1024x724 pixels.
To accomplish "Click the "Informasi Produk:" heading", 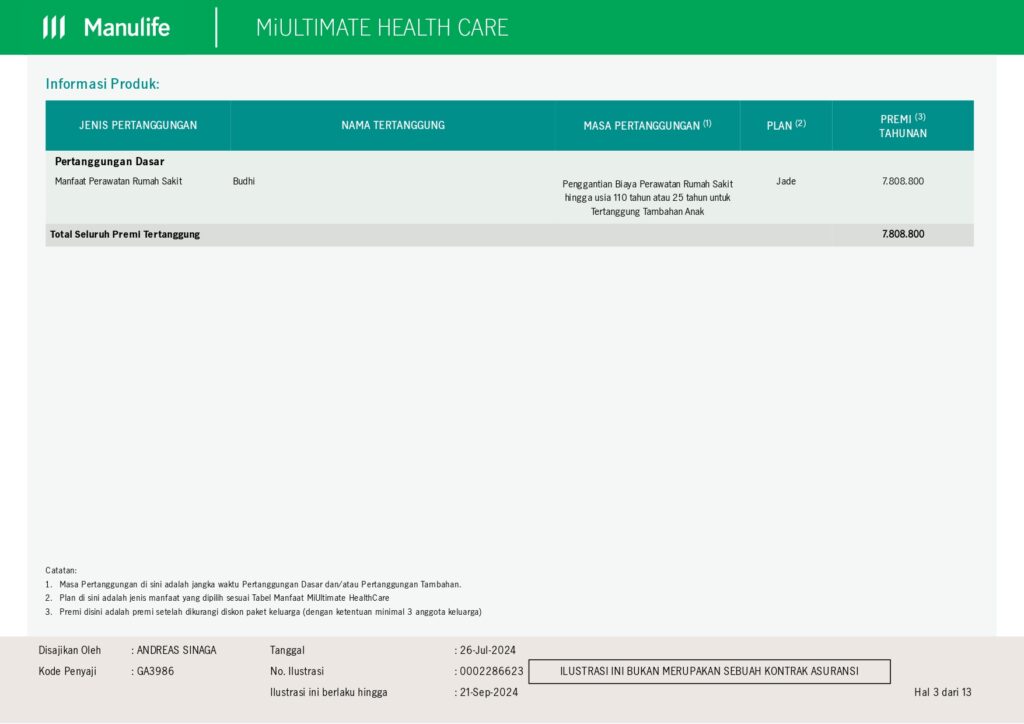I will tap(103, 84).
